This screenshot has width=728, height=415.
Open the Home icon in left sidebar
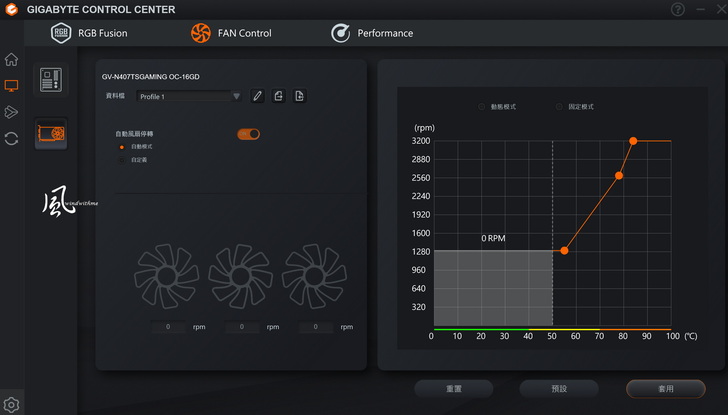11,60
